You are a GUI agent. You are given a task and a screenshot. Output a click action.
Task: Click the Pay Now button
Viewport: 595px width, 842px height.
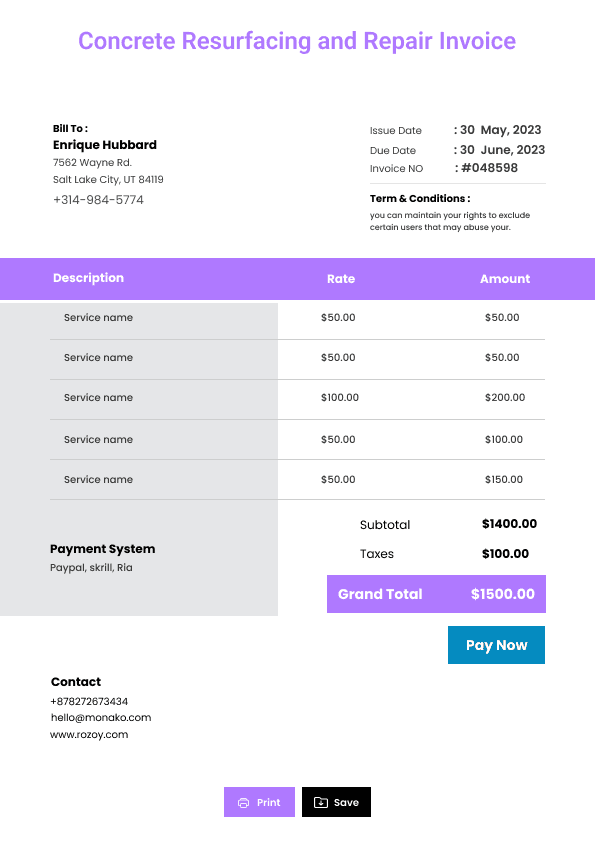pyautogui.click(x=496, y=645)
